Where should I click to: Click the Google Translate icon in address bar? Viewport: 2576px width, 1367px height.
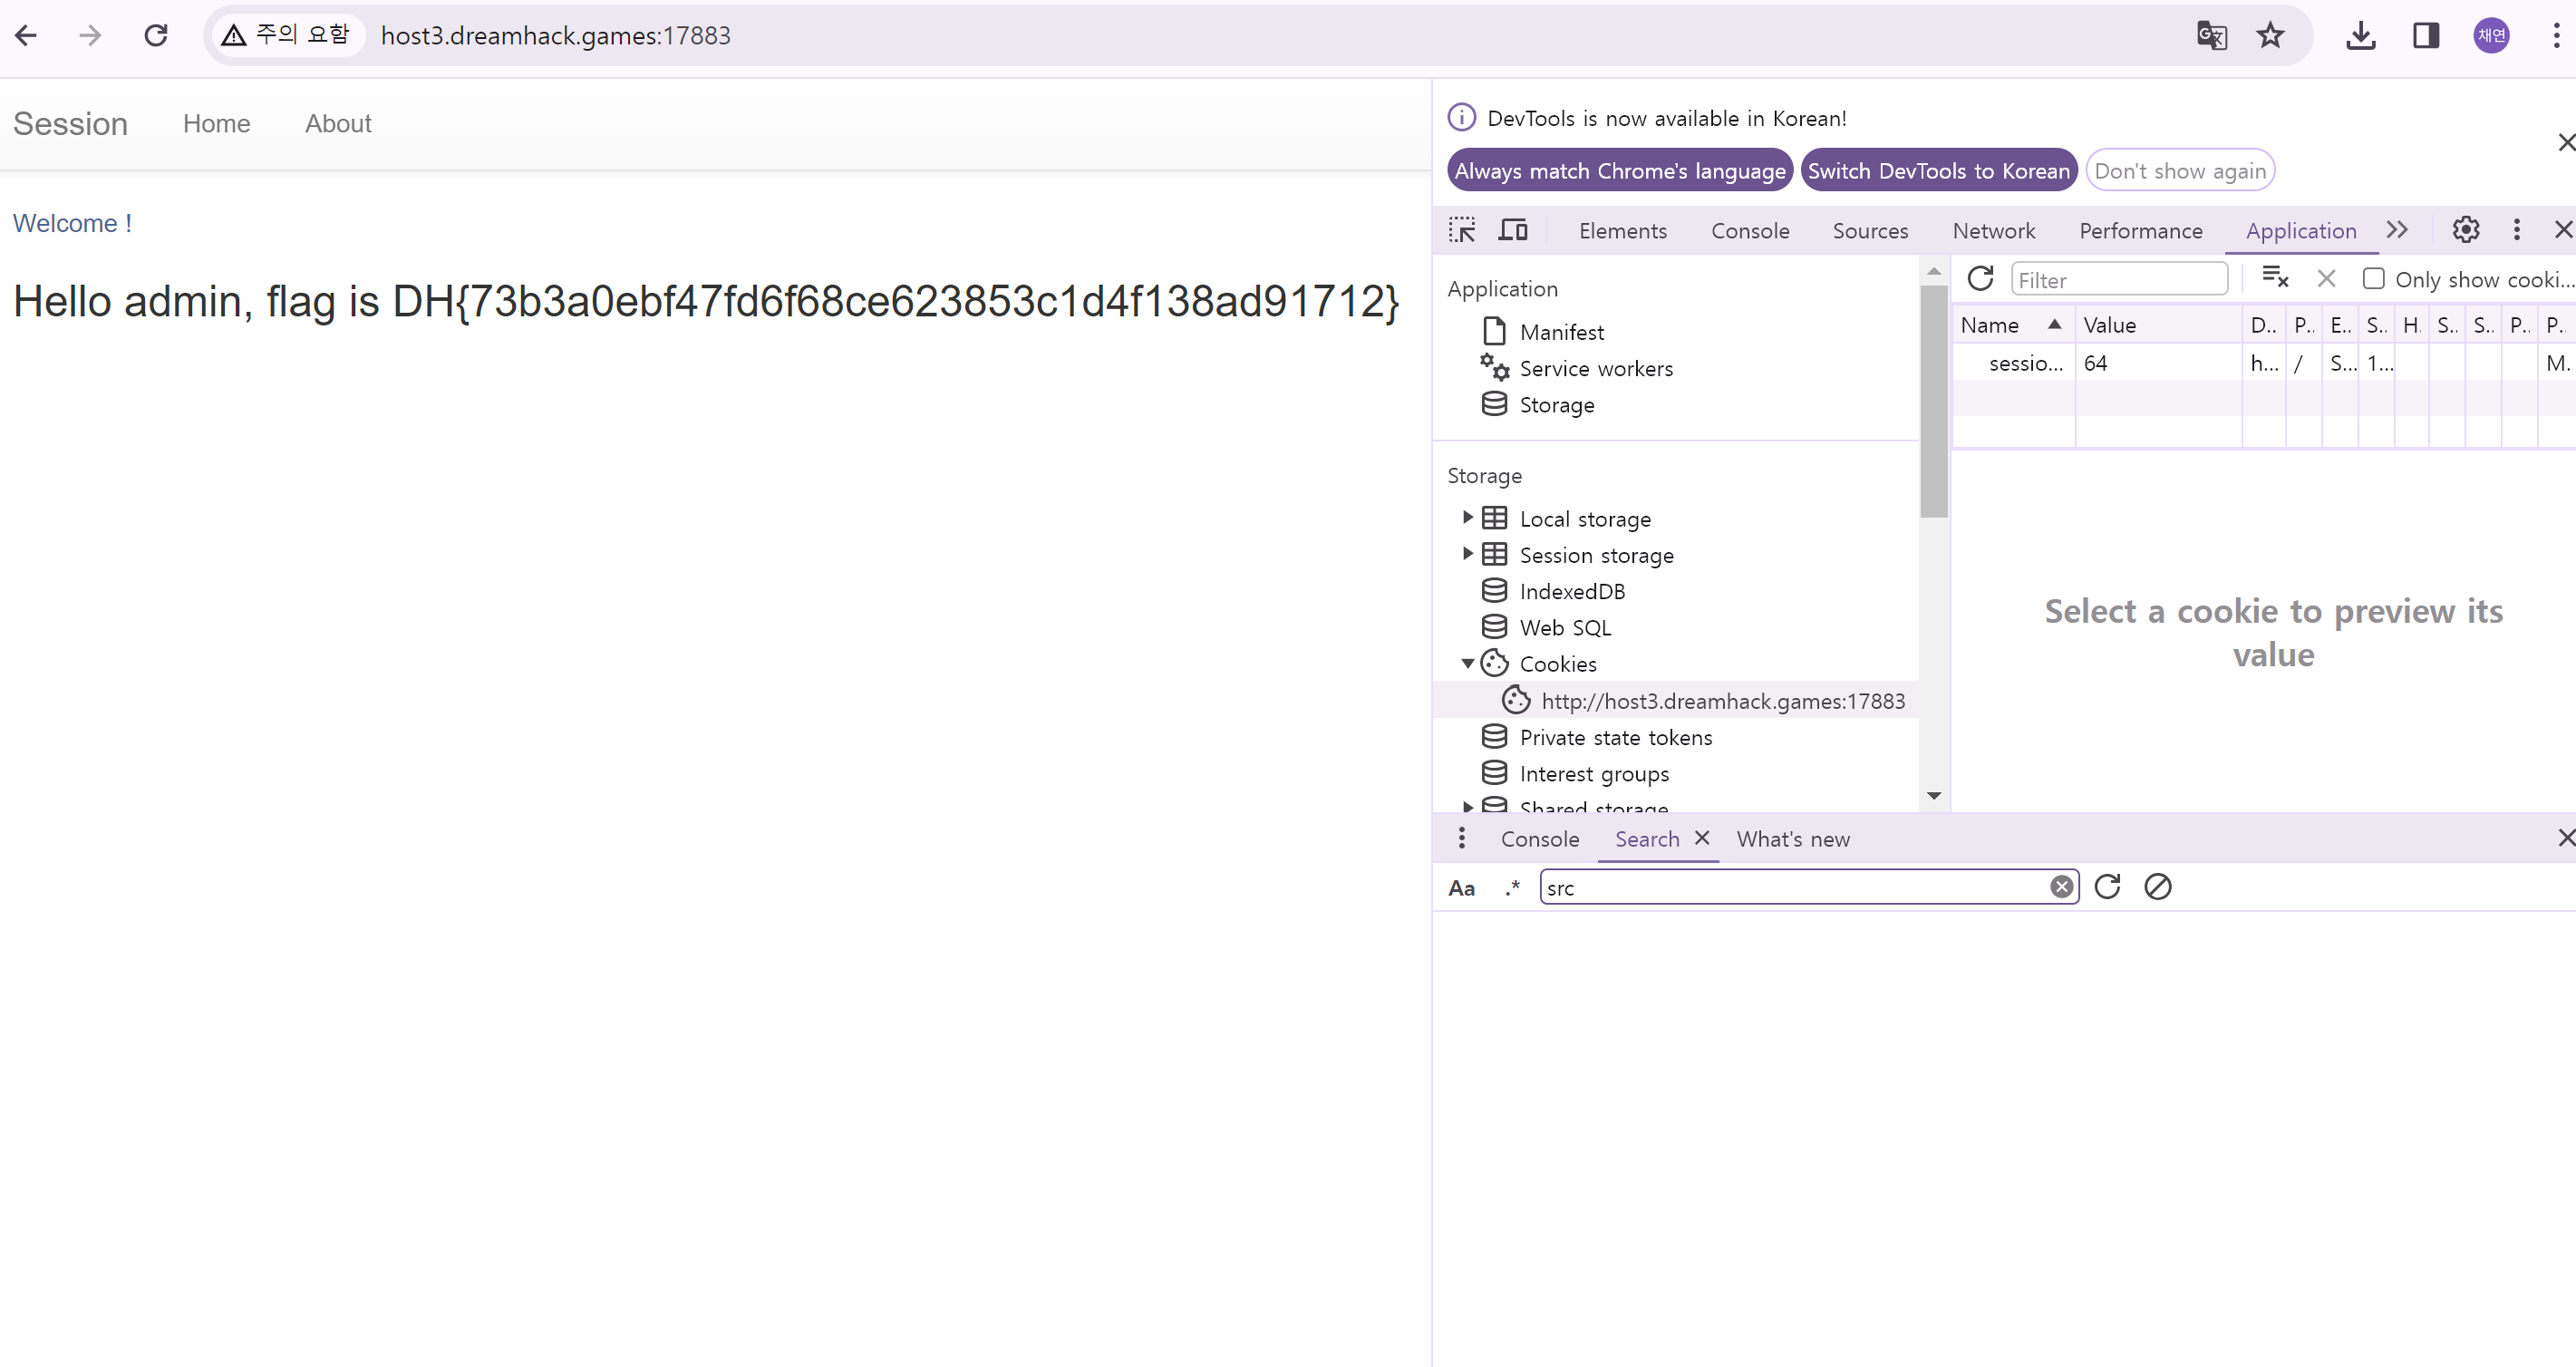coord(2211,36)
